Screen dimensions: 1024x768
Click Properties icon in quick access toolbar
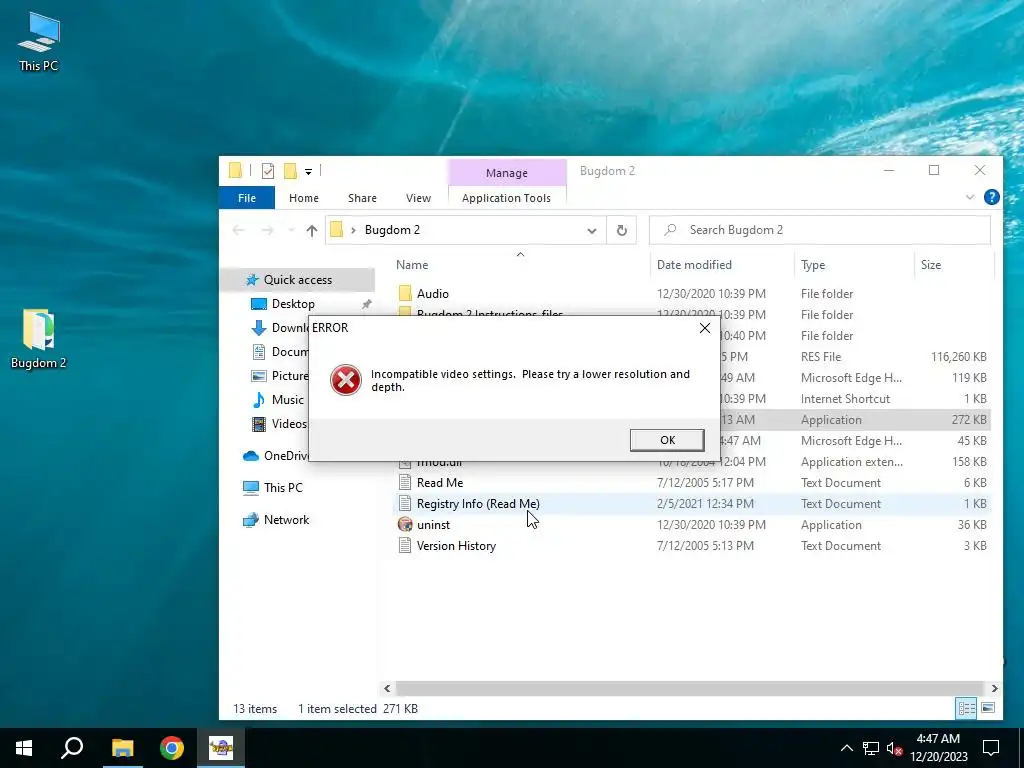click(x=268, y=171)
